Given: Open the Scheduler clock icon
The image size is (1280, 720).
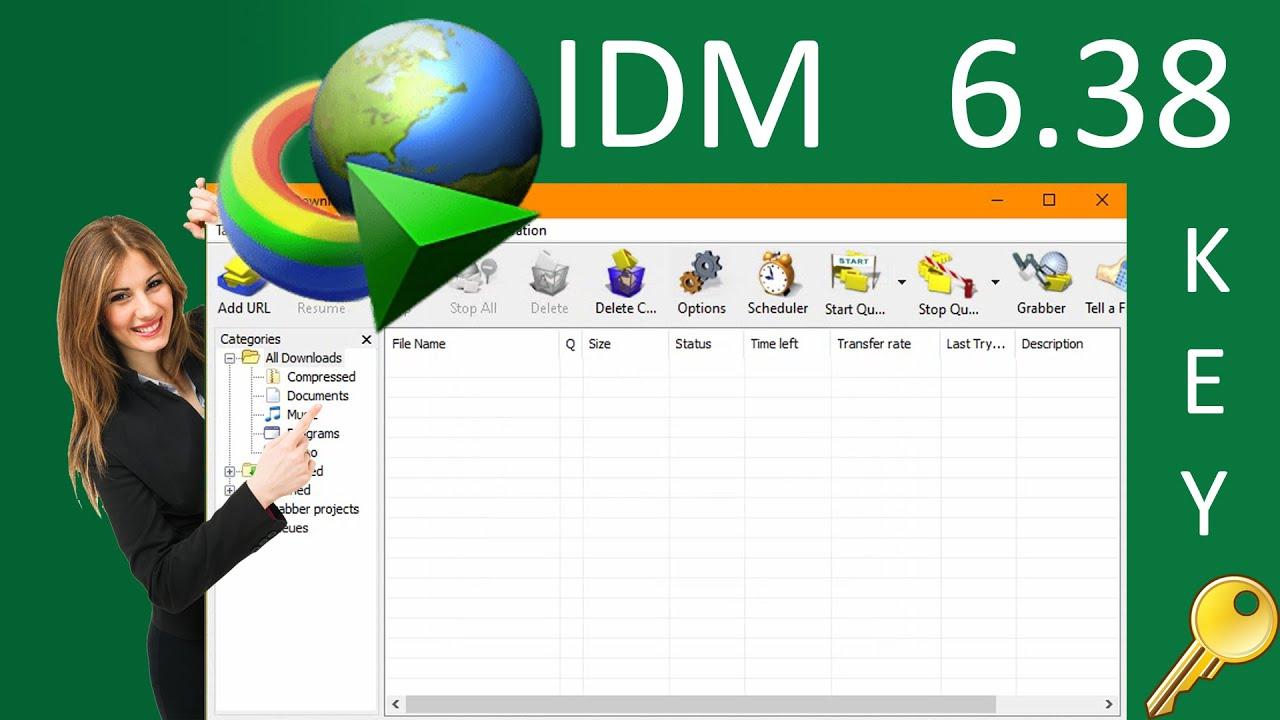Looking at the screenshot, I should pos(777,273).
